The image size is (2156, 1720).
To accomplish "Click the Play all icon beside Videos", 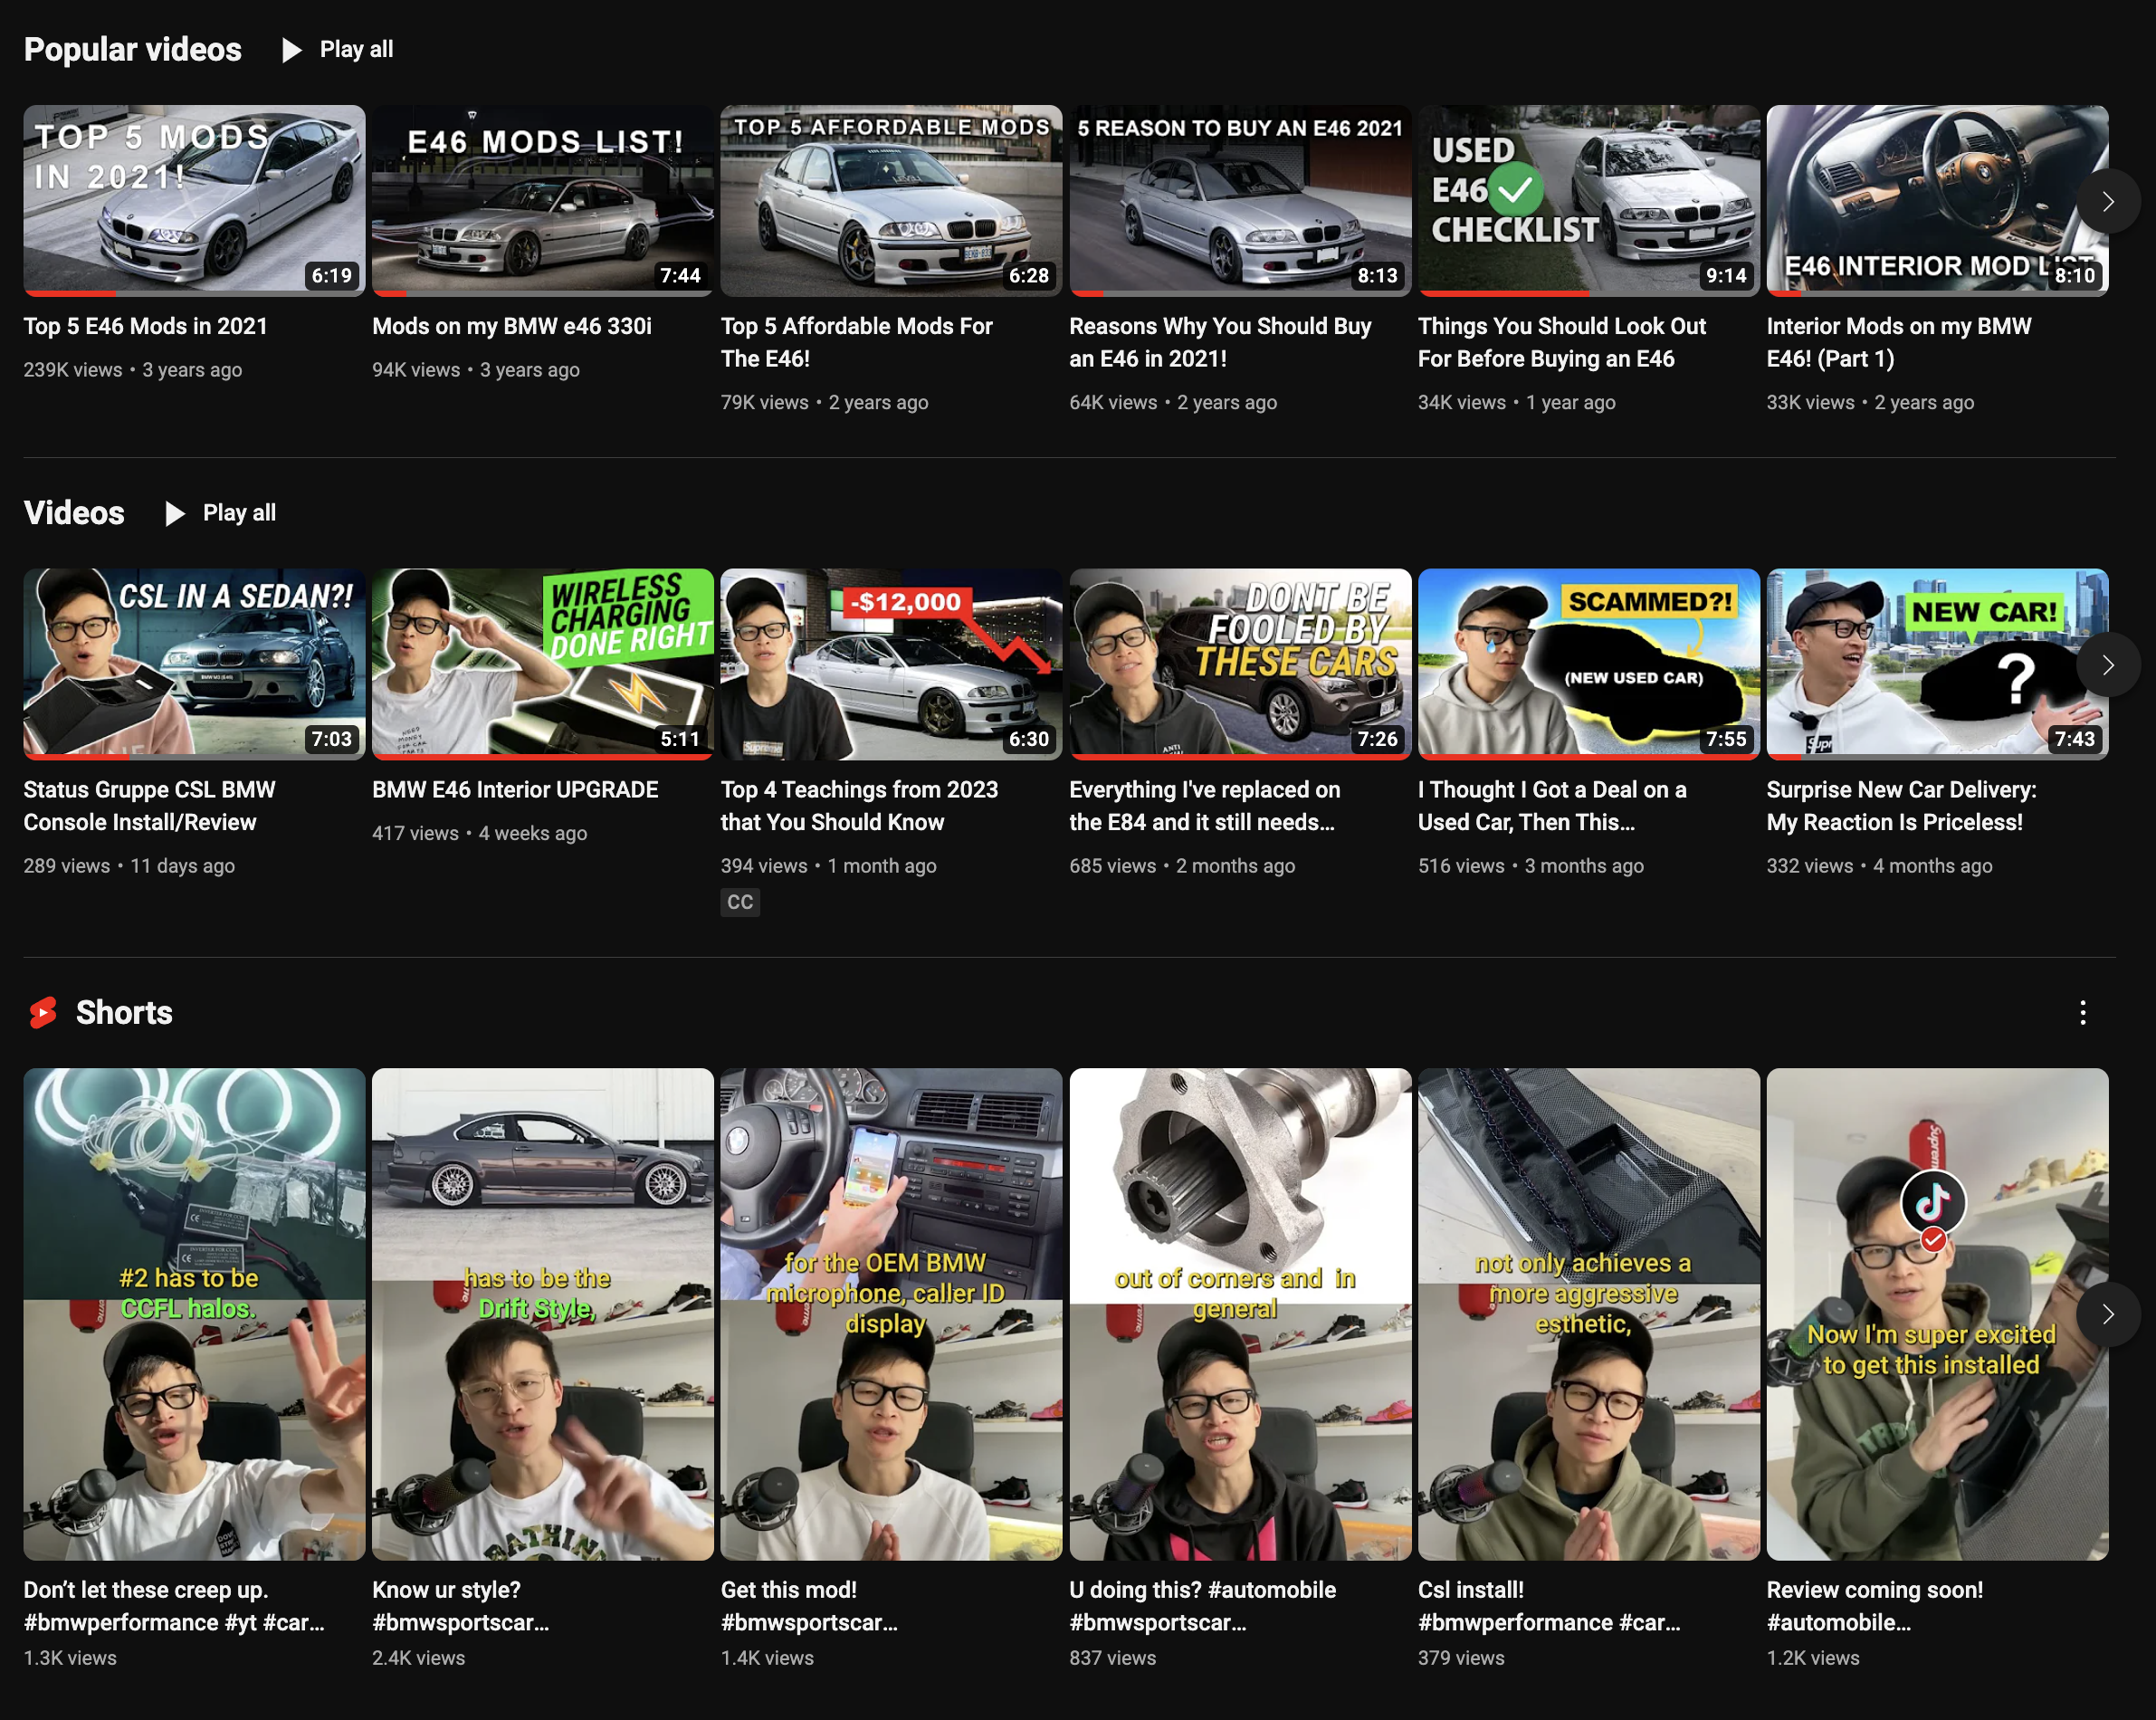I will (x=175, y=514).
